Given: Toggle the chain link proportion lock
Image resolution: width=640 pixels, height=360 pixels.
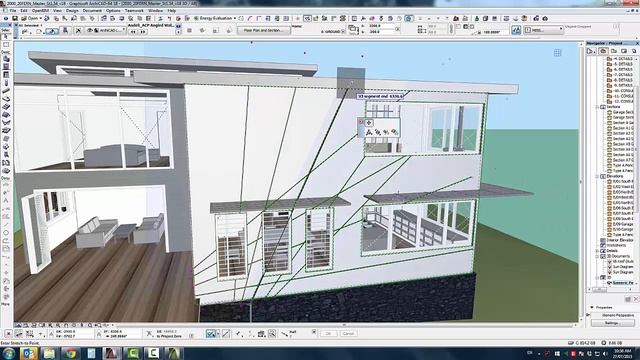Looking at the screenshot, I should click(451, 29).
